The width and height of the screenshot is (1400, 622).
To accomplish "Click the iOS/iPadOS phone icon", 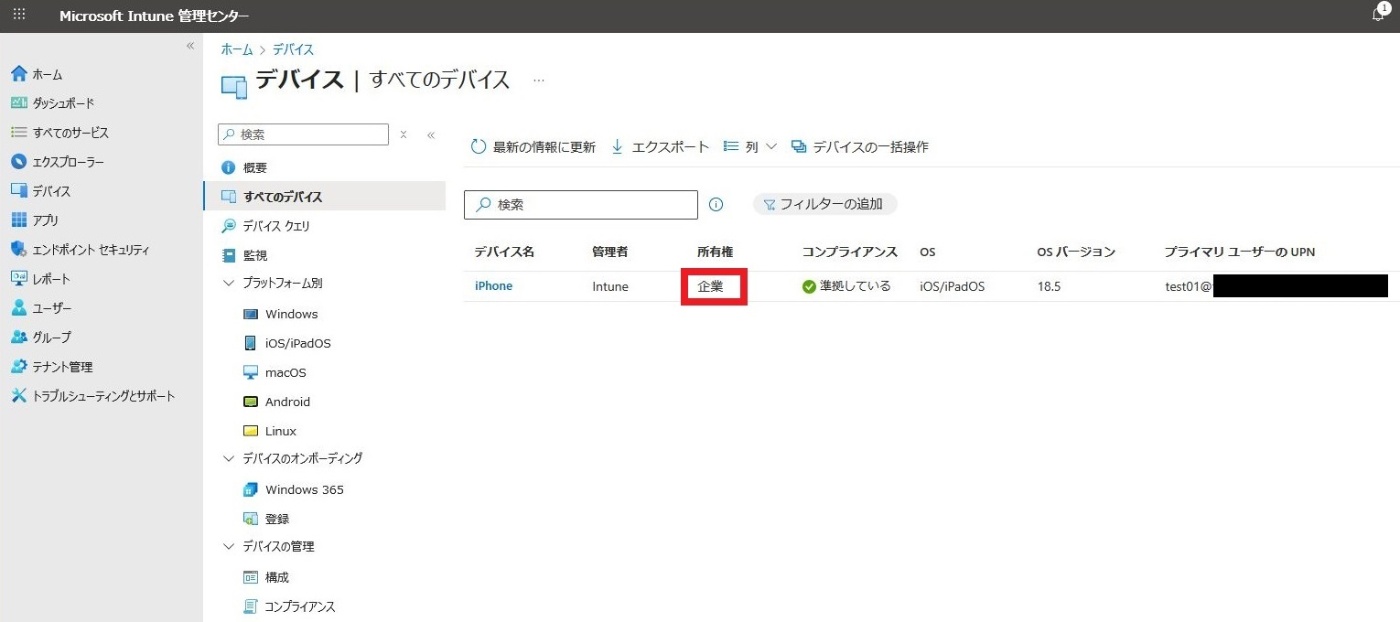I will pos(250,343).
